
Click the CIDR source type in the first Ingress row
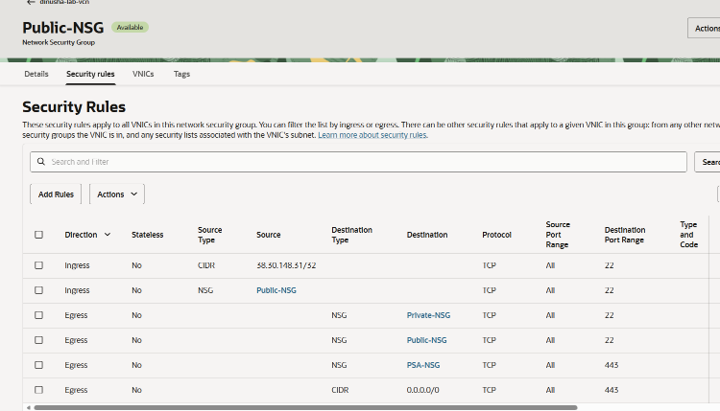(x=206, y=265)
